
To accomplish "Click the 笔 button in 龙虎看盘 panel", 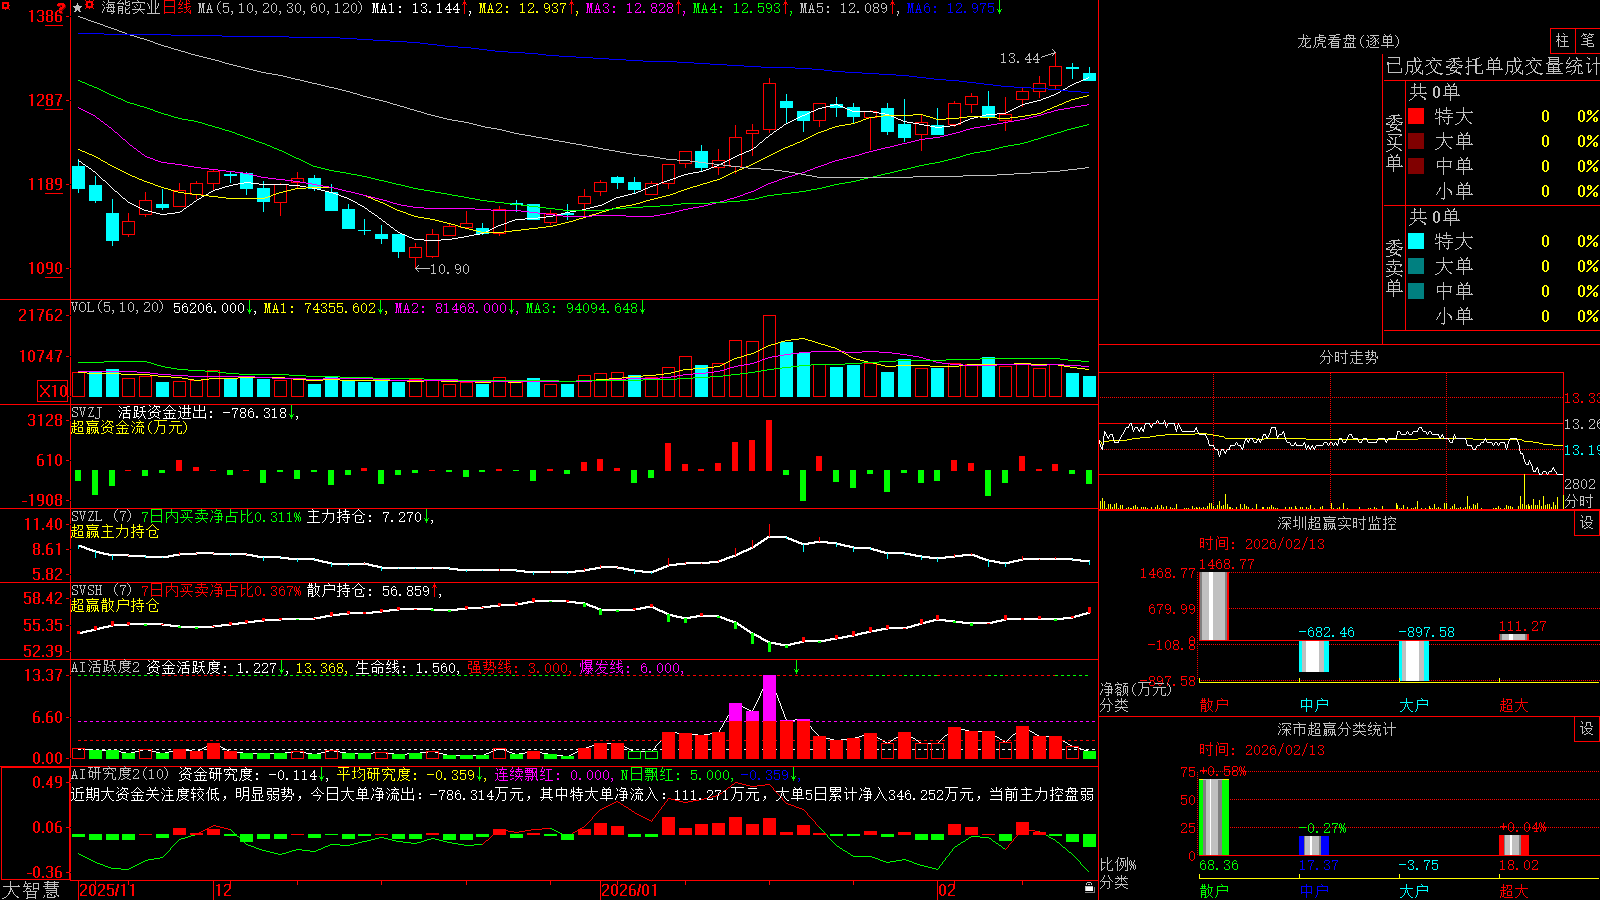I will tap(1587, 40).
